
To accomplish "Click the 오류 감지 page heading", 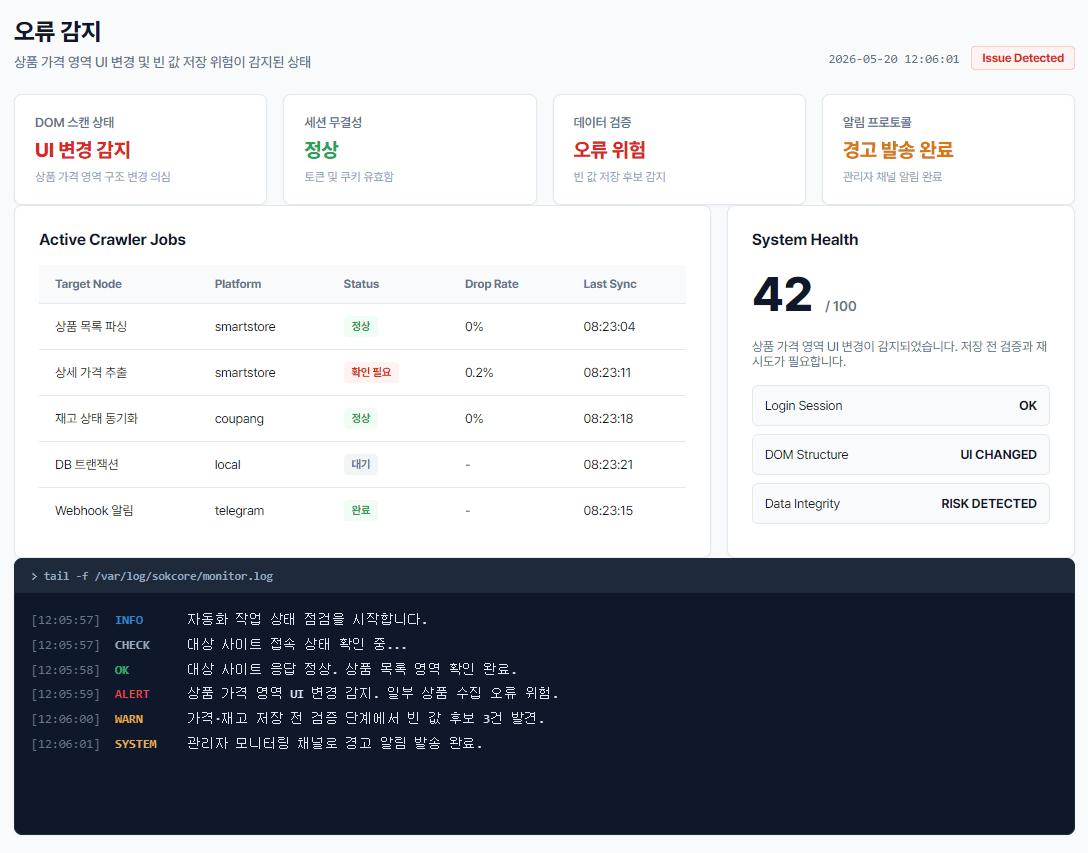I will [x=58, y=31].
